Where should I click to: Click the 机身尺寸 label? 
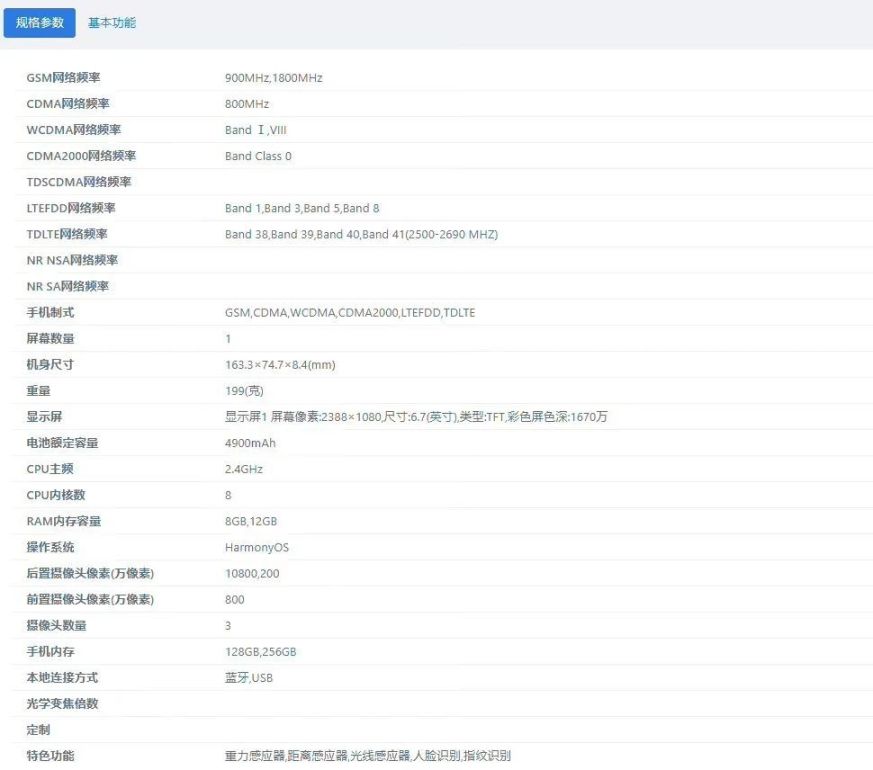coord(50,365)
